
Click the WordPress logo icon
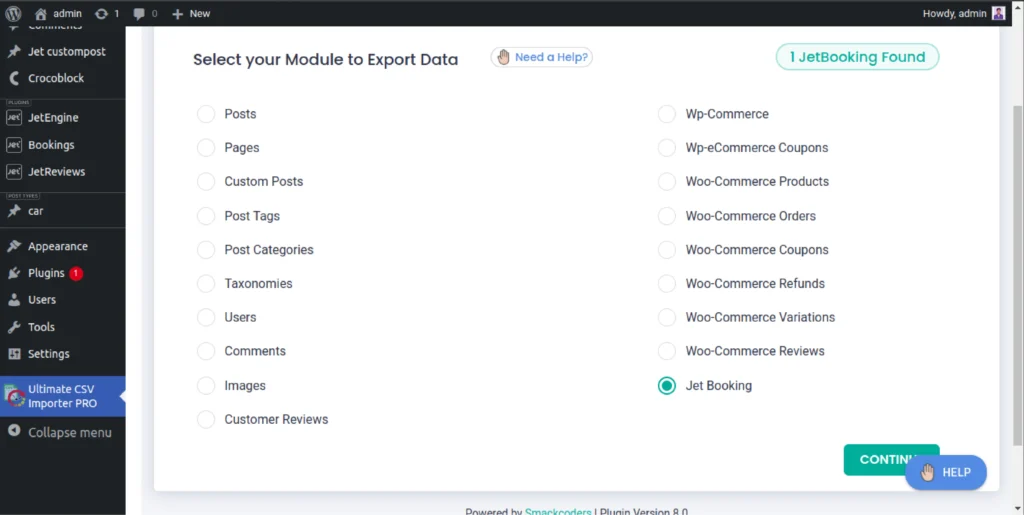pyautogui.click(x=14, y=14)
